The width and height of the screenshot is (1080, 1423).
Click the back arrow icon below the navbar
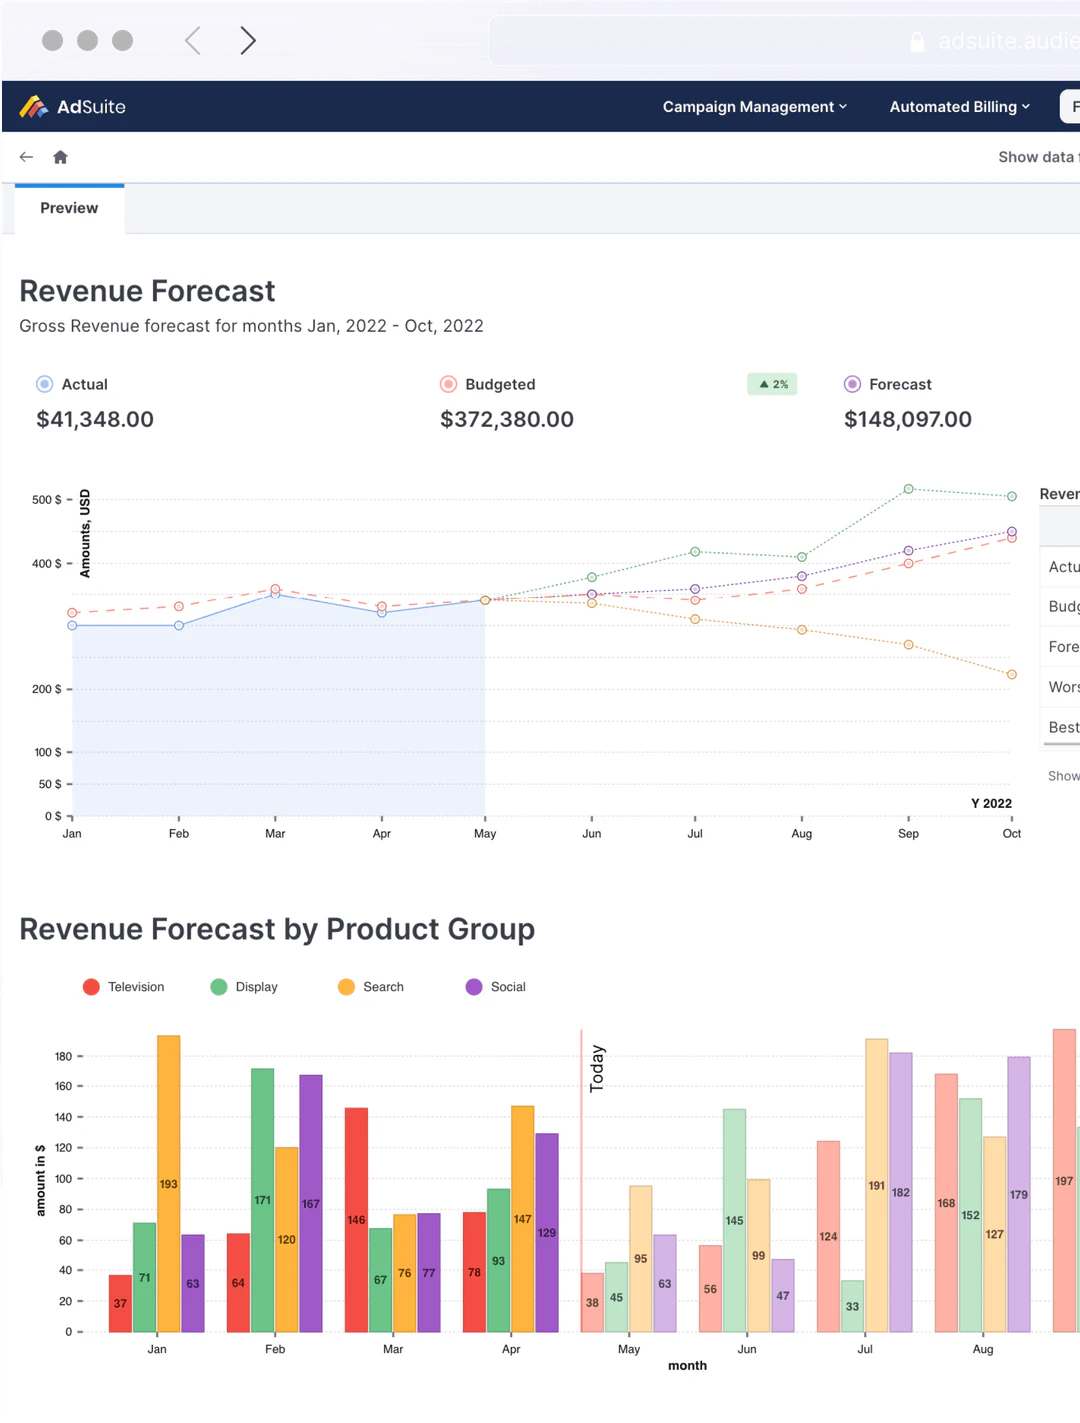pyautogui.click(x=25, y=157)
